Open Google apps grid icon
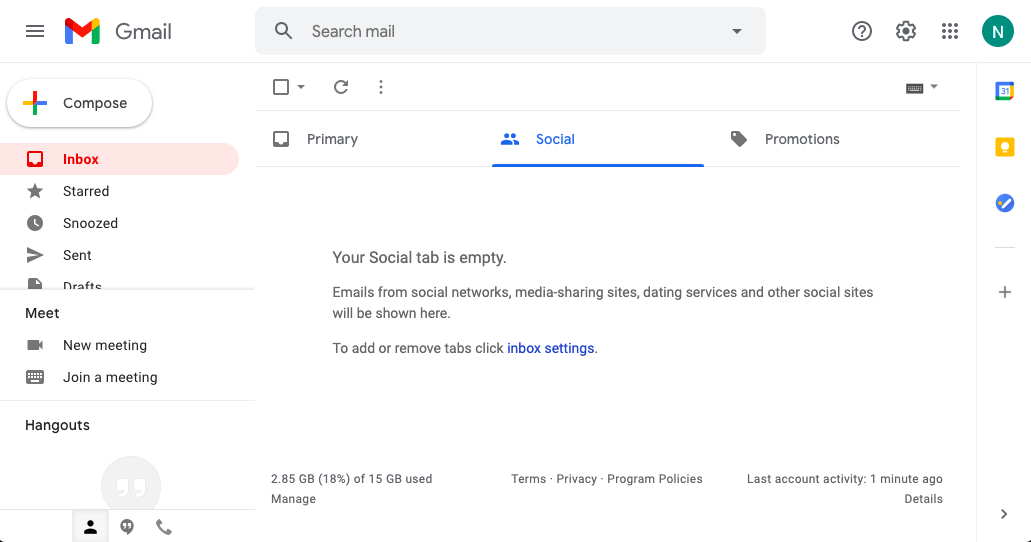Viewport: 1031px width, 542px height. pyautogui.click(x=950, y=31)
